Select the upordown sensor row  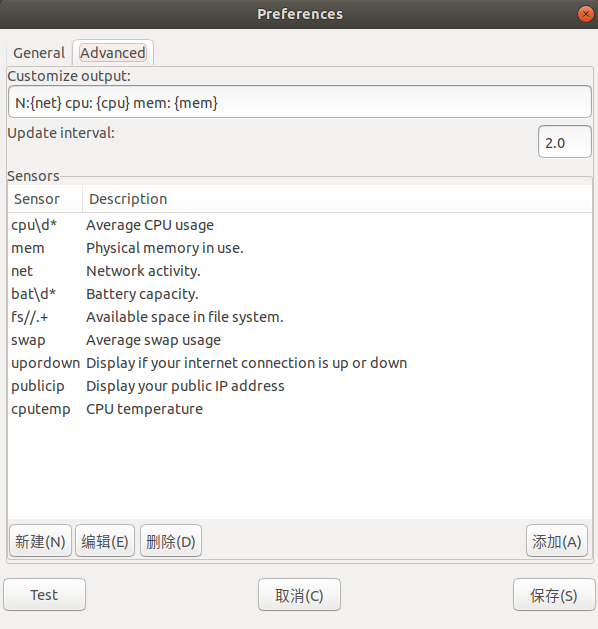pyautogui.click(x=300, y=363)
